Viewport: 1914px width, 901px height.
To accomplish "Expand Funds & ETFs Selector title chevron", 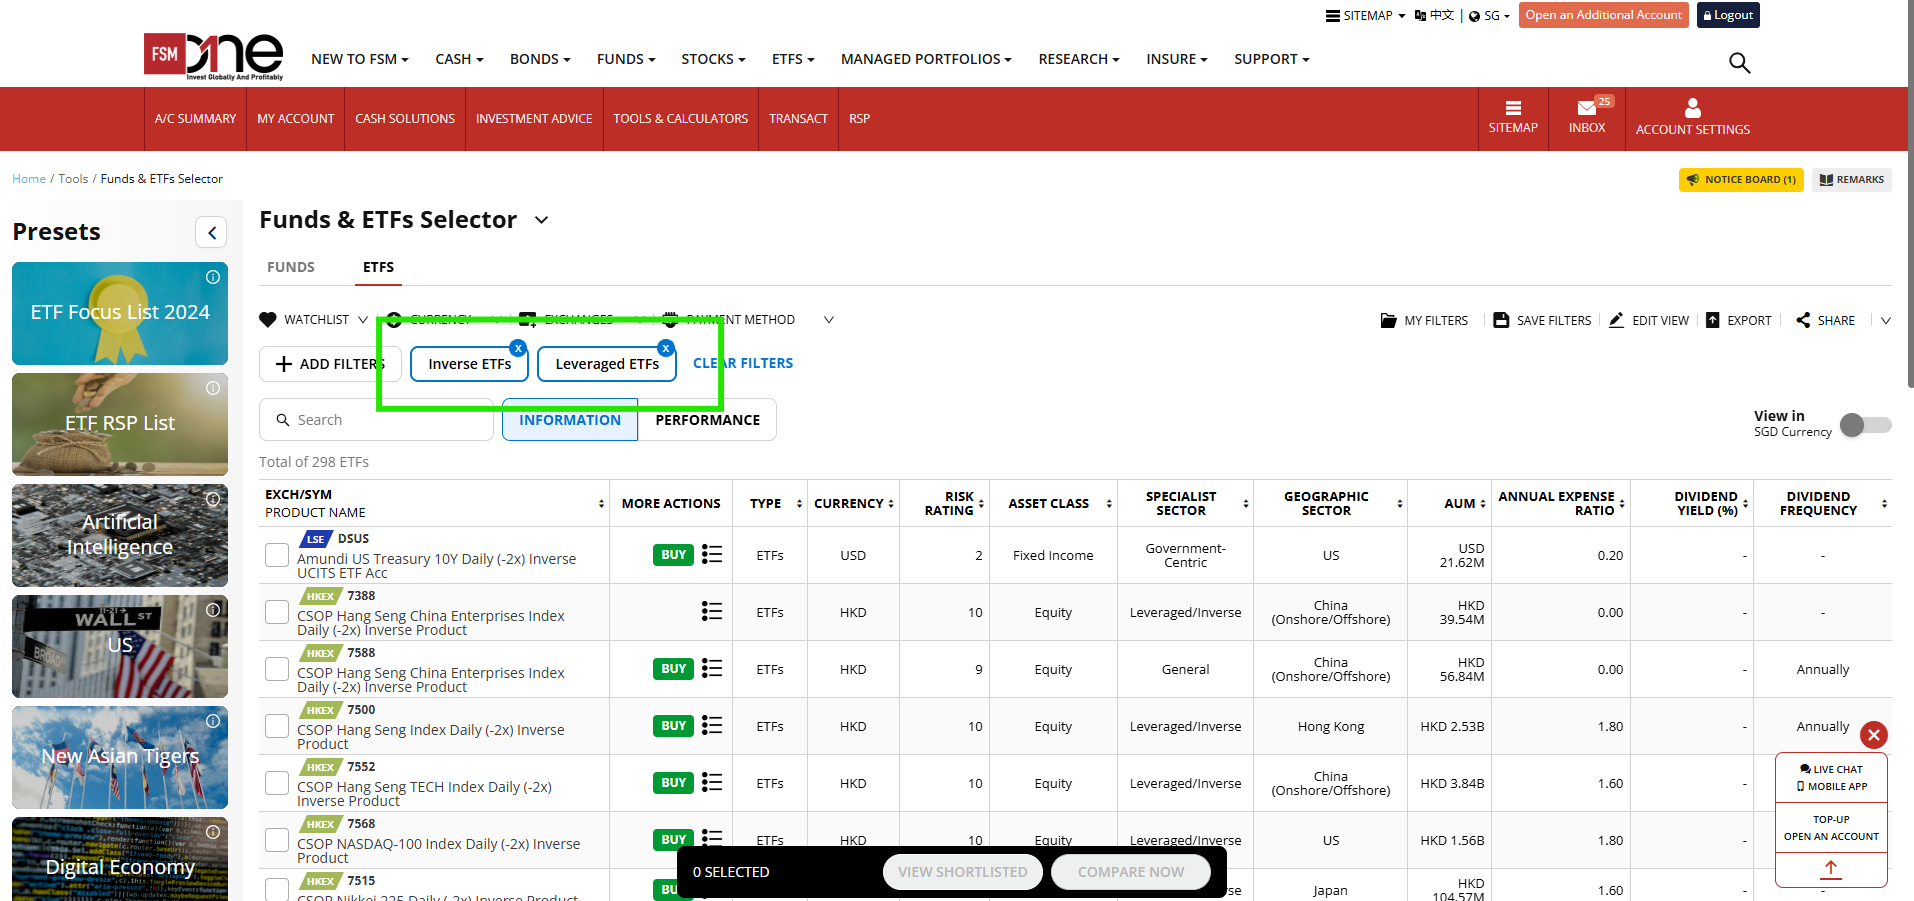I will point(542,220).
